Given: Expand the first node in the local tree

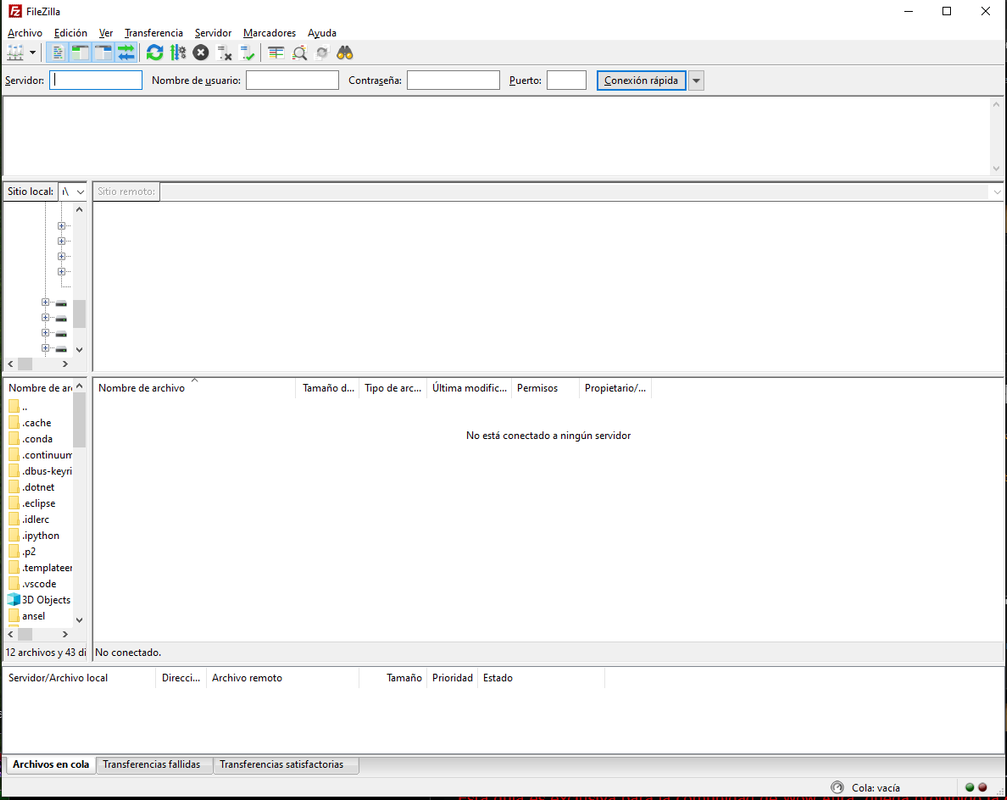Looking at the screenshot, I should [62, 226].
